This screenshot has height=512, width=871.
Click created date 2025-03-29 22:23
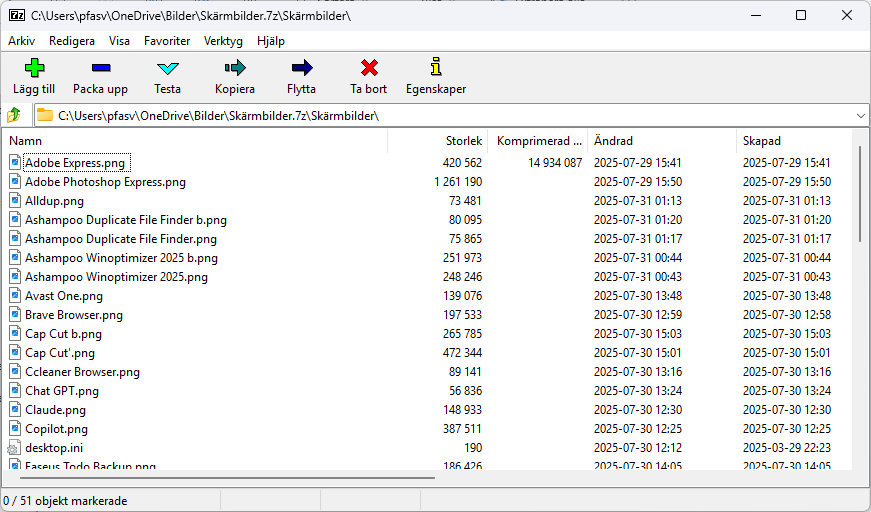[787, 448]
